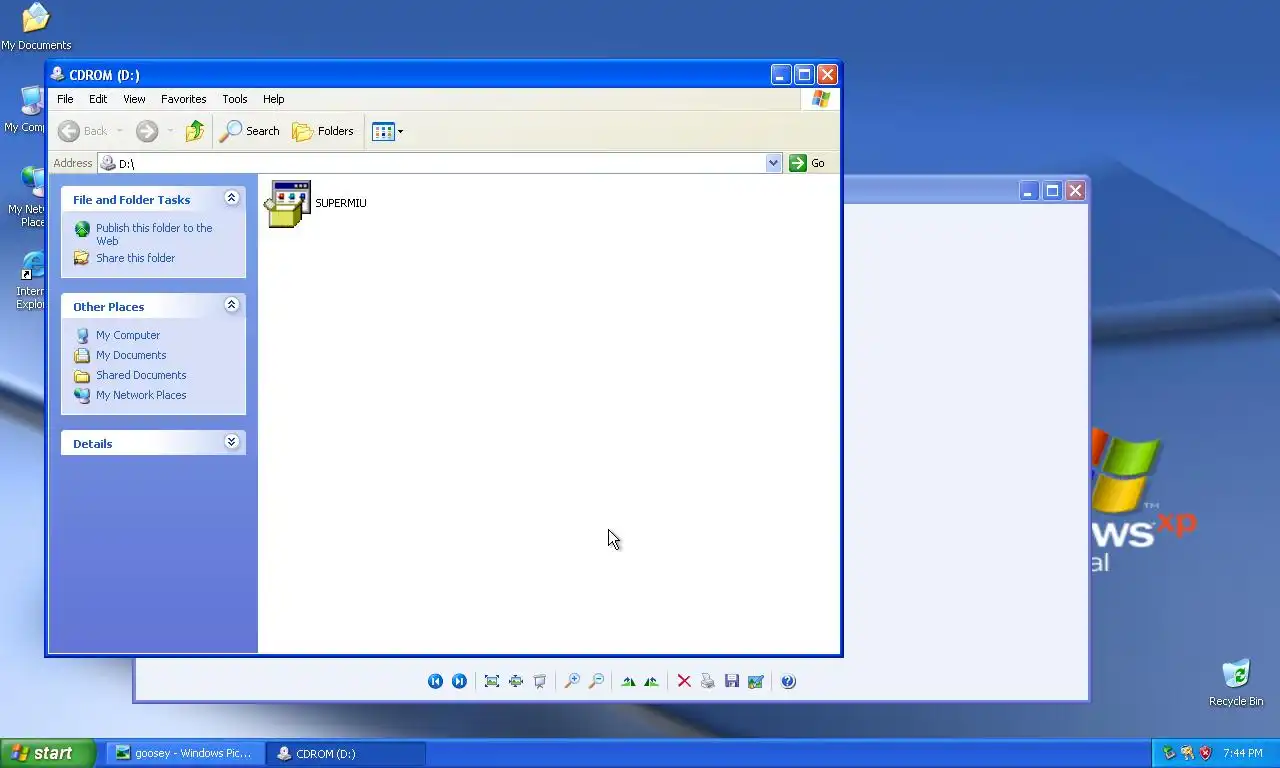This screenshot has width=1280, height=768.
Task: Zoom out with the Picture Viewer magnifier
Action: (x=596, y=681)
